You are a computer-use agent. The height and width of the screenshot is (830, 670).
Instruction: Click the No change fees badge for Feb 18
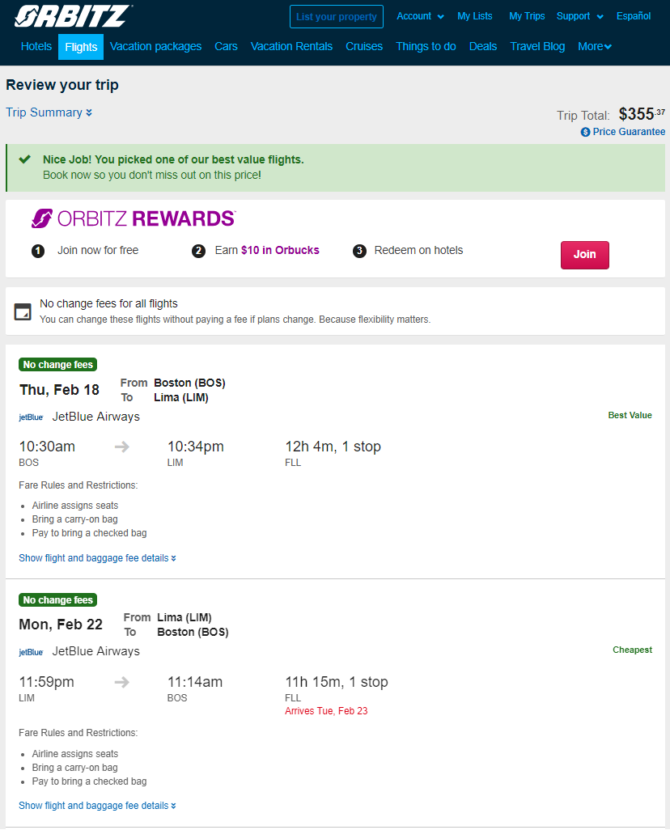(58, 365)
